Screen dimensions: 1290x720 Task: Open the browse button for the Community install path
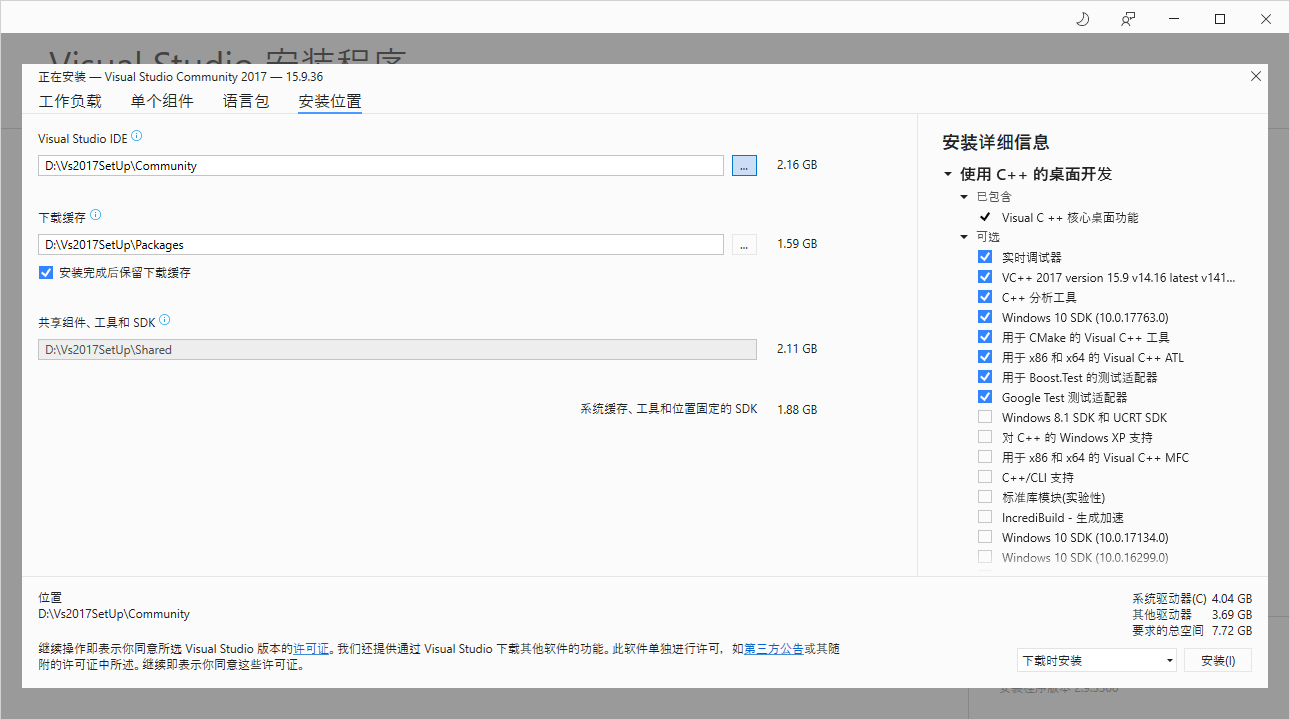(744, 164)
